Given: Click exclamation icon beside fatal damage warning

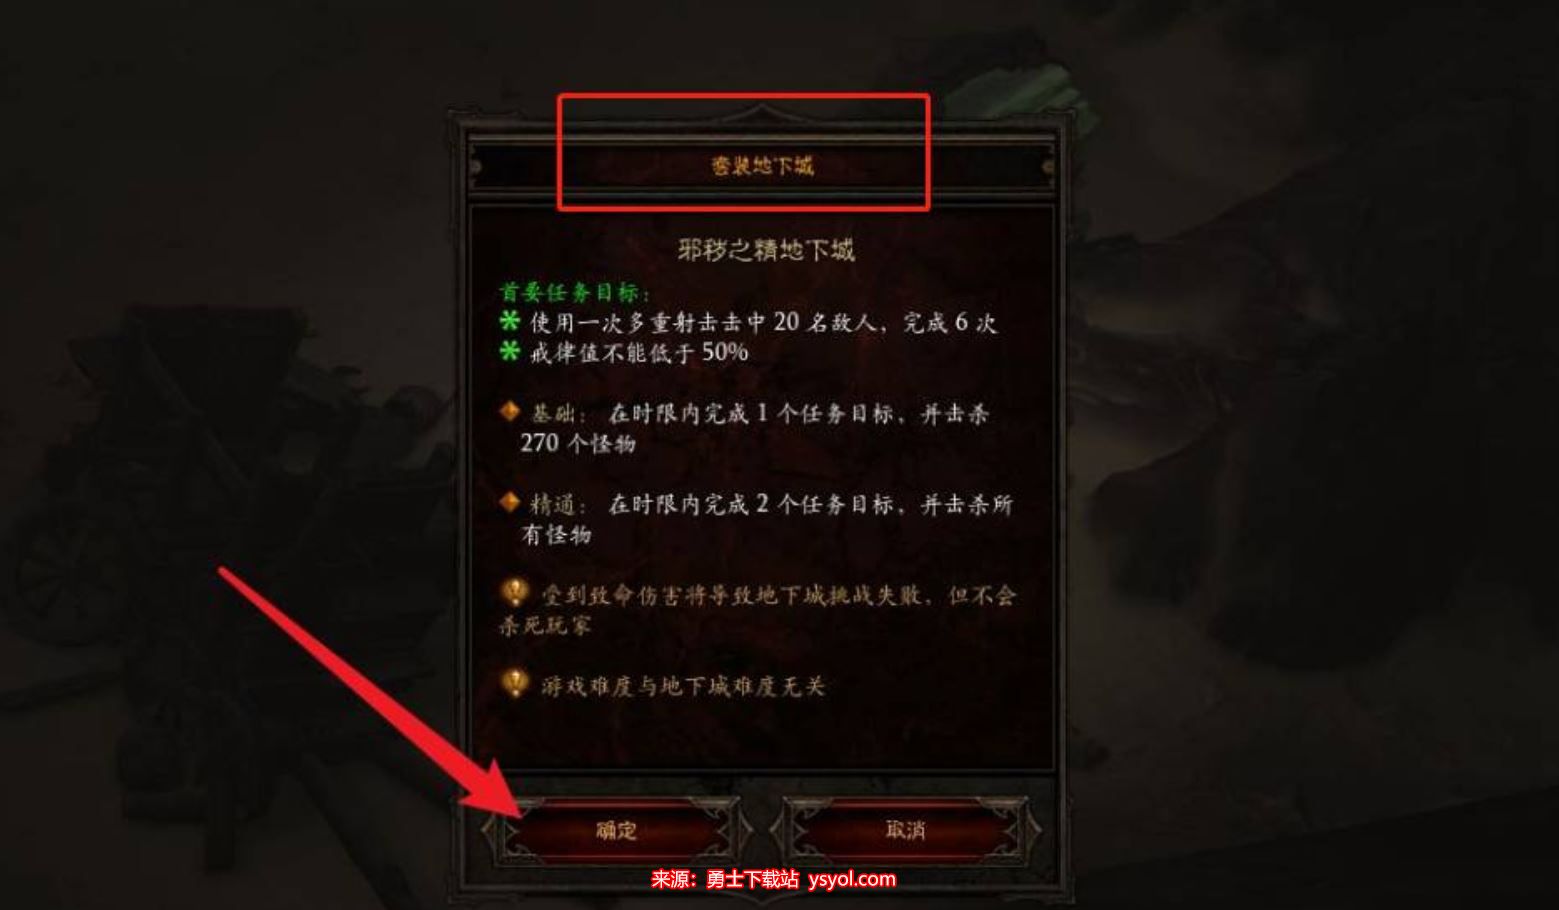Looking at the screenshot, I should coord(513,593).
